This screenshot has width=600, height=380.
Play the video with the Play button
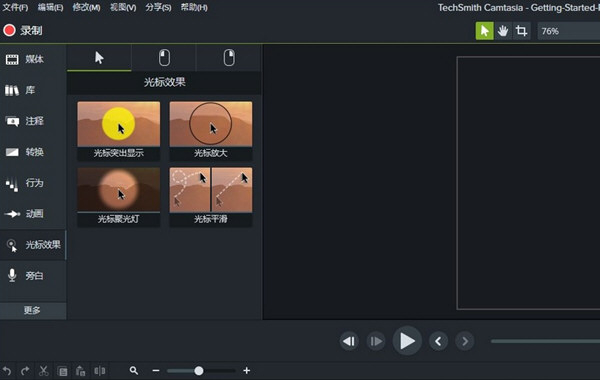[407, 341]
